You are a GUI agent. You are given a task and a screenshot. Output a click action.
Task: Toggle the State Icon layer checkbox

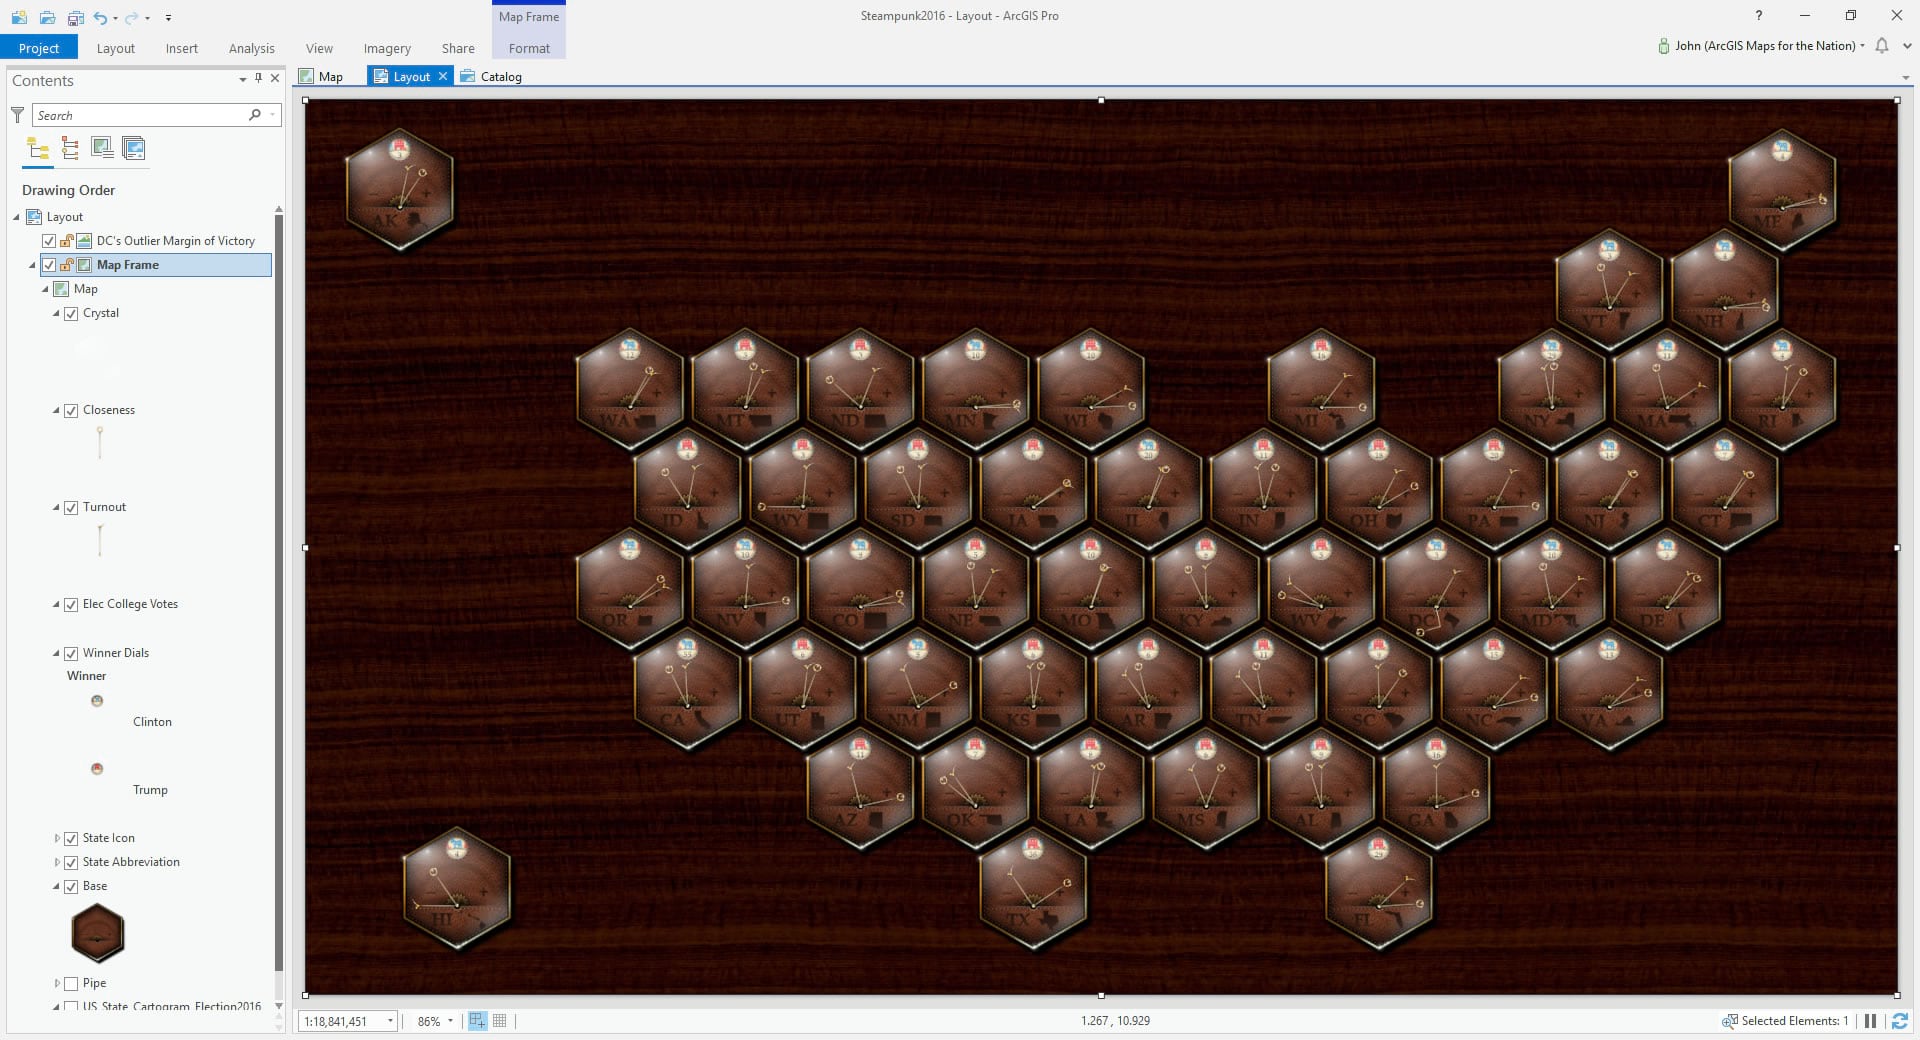pos(71,838)
